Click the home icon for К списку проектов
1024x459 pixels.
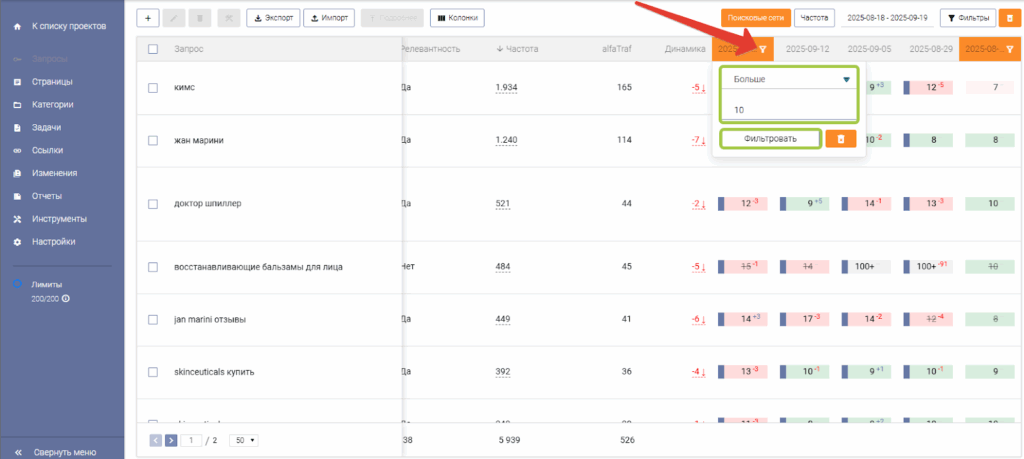(17, 24)
